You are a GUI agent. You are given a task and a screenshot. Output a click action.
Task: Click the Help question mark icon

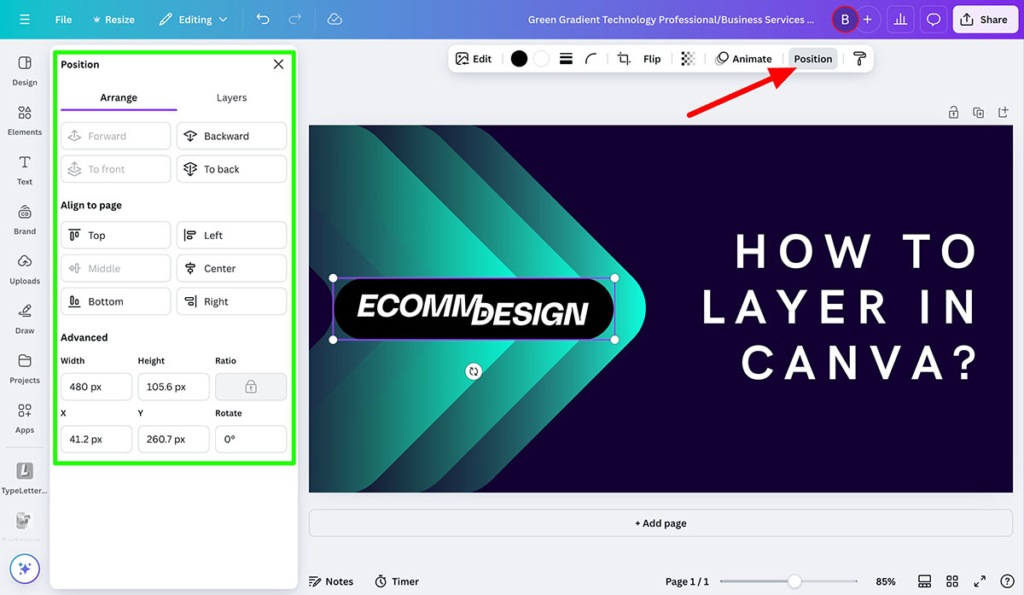1008,580
